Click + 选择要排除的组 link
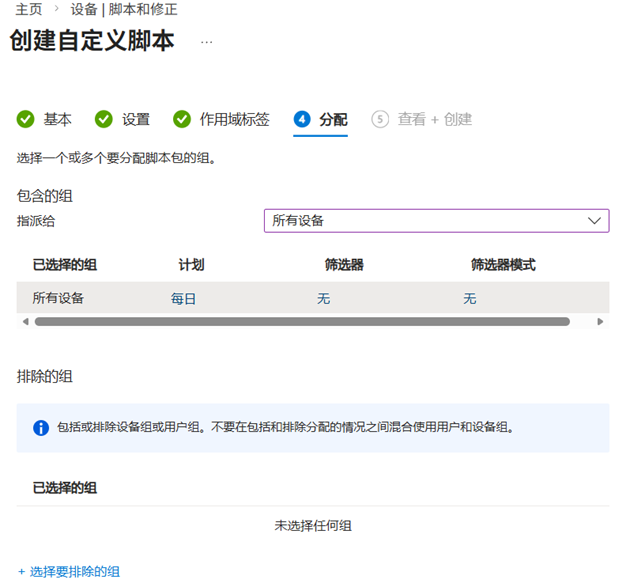Screen dimensions: 630x587 point(69,571)
